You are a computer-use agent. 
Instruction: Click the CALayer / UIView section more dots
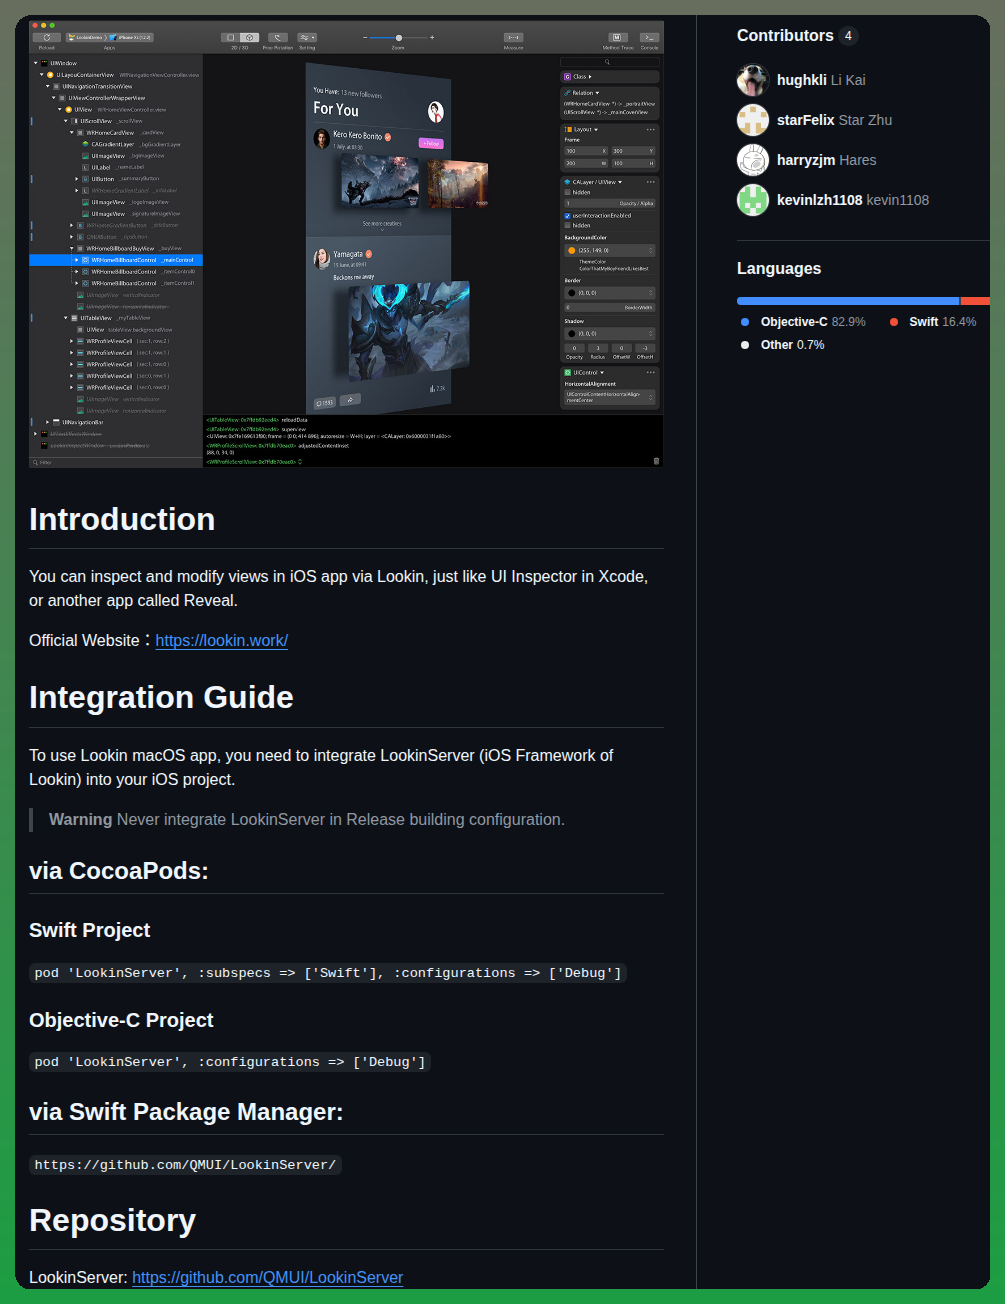pyautogui.click(x=650, y=182)
